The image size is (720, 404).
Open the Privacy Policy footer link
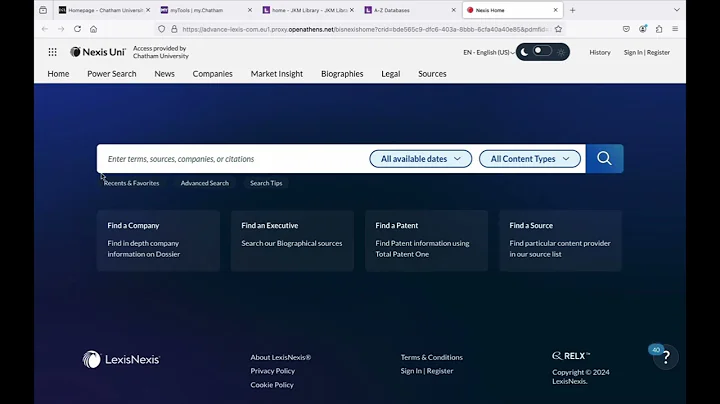273,371
